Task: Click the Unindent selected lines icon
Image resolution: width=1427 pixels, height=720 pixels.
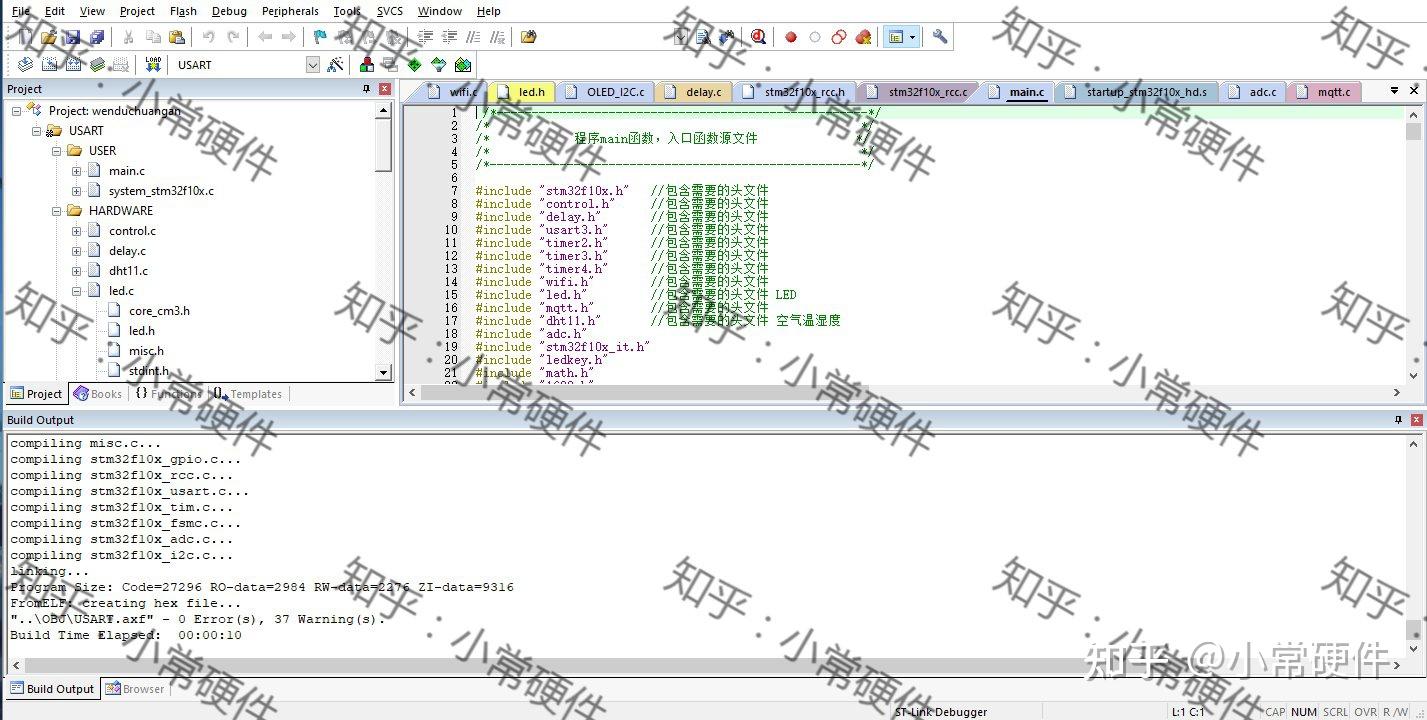Action: pyautogui.click(x=449, y=37)
